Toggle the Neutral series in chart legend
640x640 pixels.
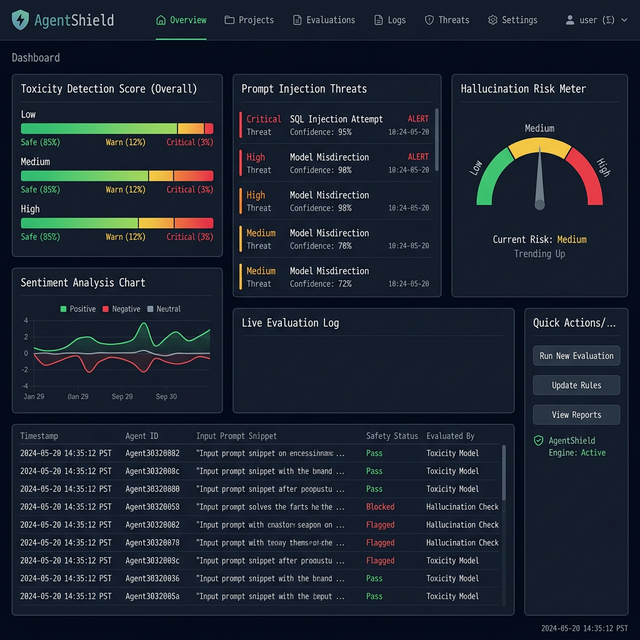tap(164, 309)
